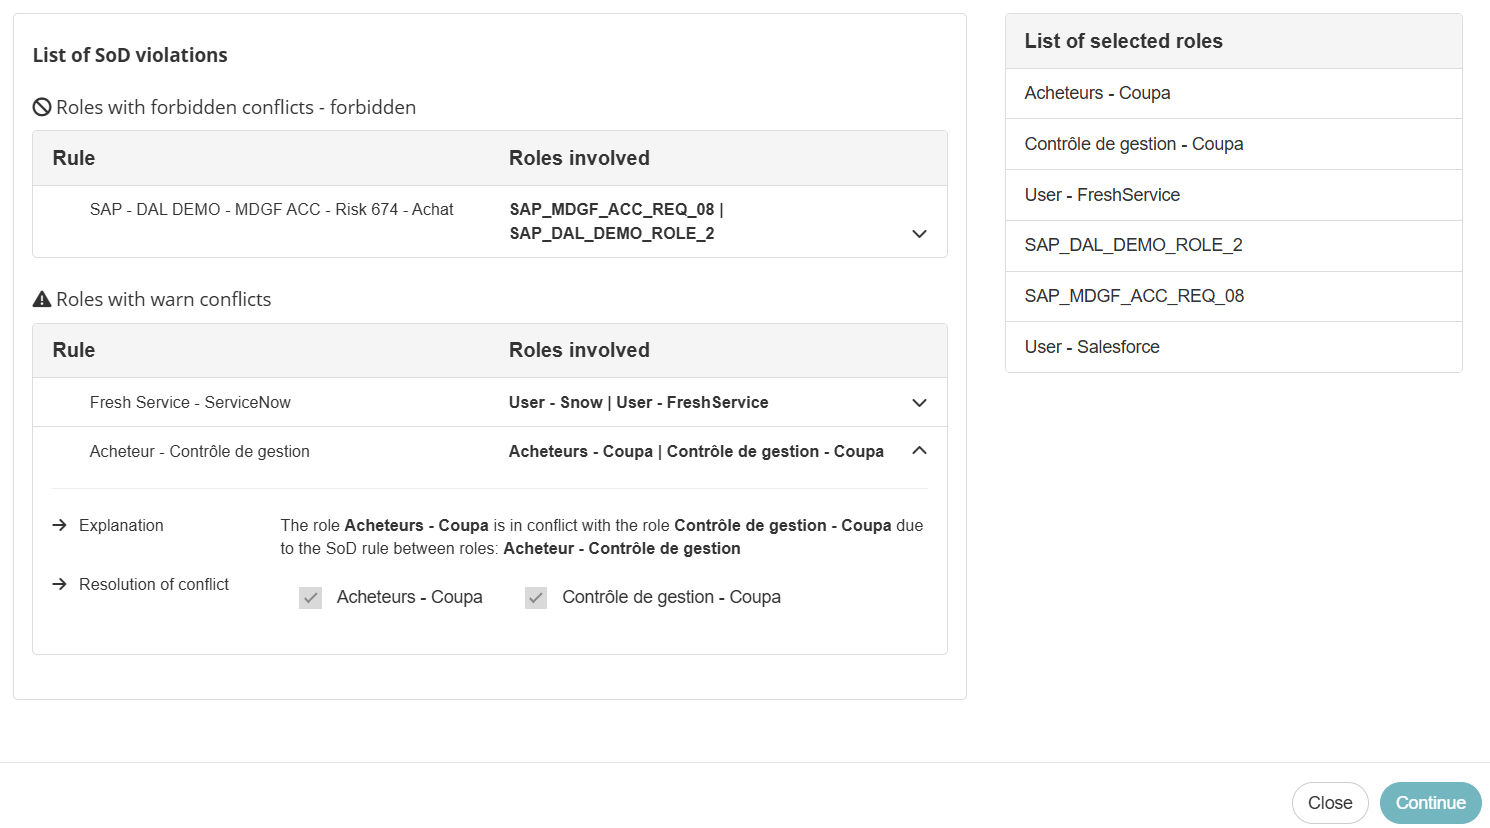The width and height of the screenshot is (1490, 828).
Task: Expand the Fresh Service - ServiceNow rule
Action: 919,403
